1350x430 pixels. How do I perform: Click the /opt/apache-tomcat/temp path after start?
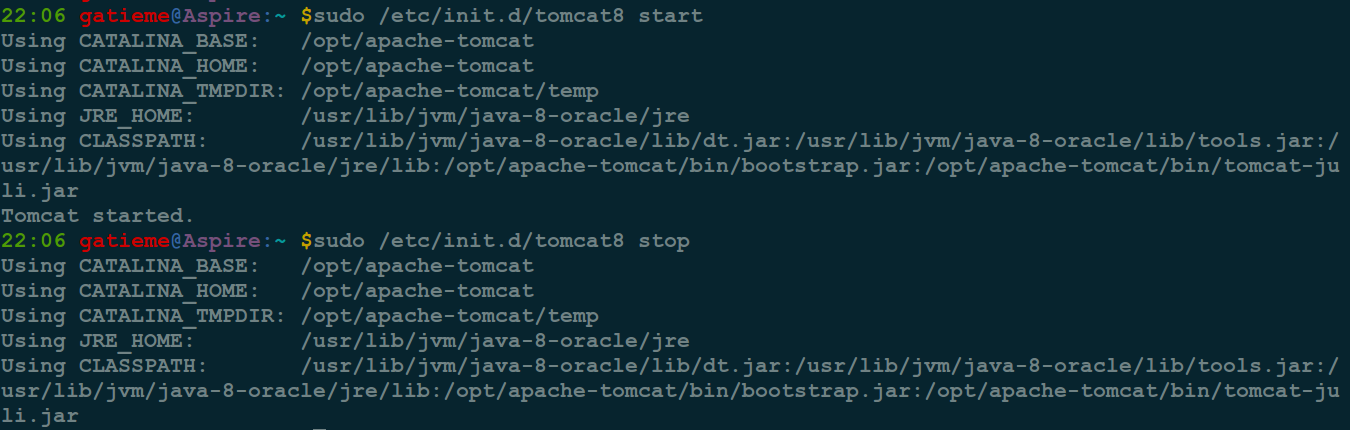click(x=450, y=91)
